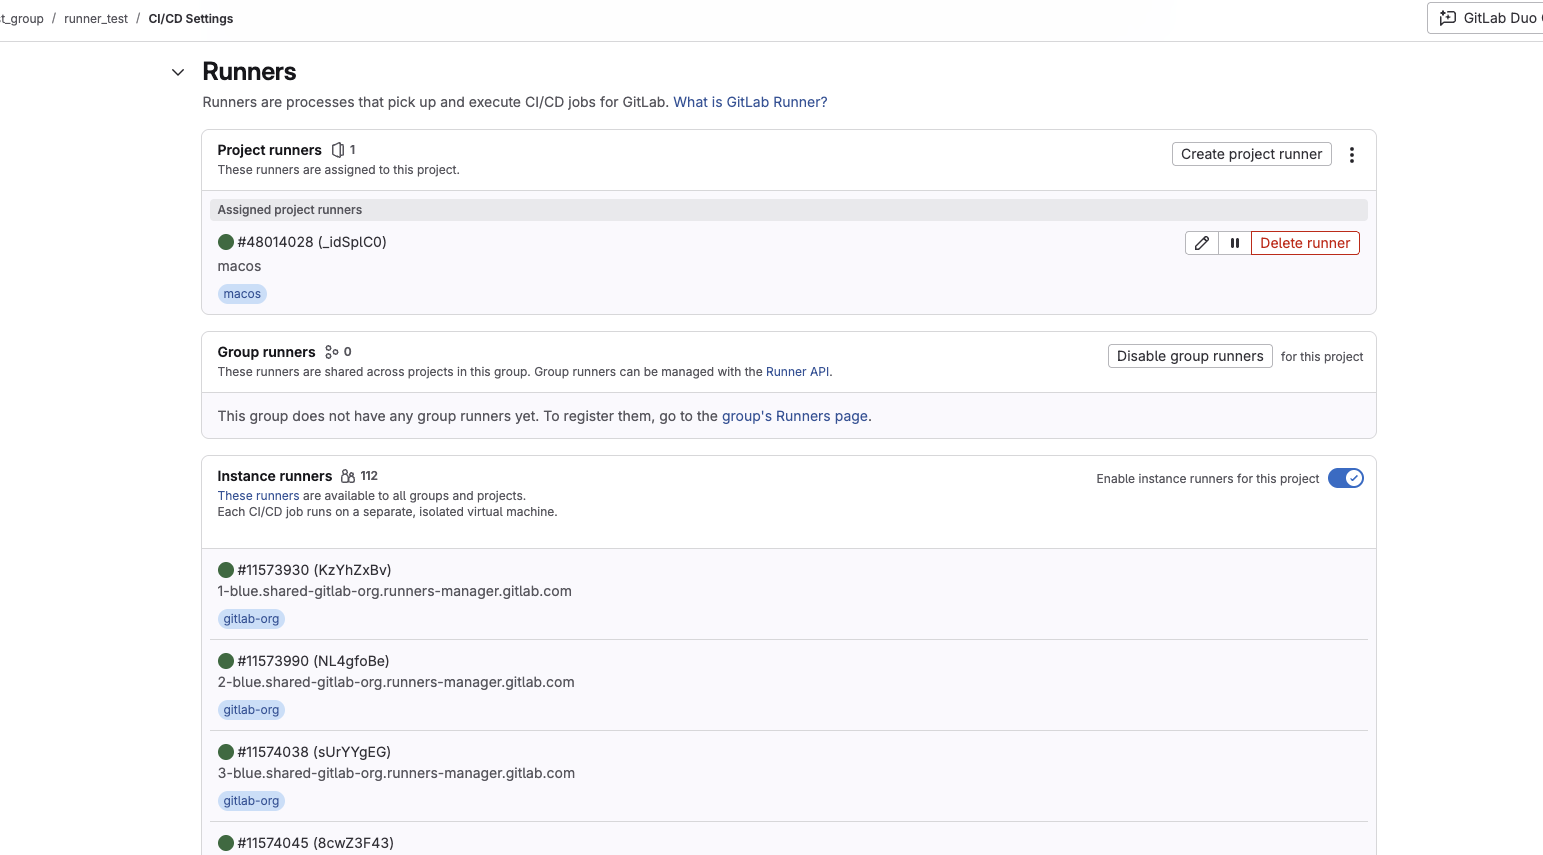Click the macos tag badge
This screenshot has width=1543, height=855.
click(242, 294)
